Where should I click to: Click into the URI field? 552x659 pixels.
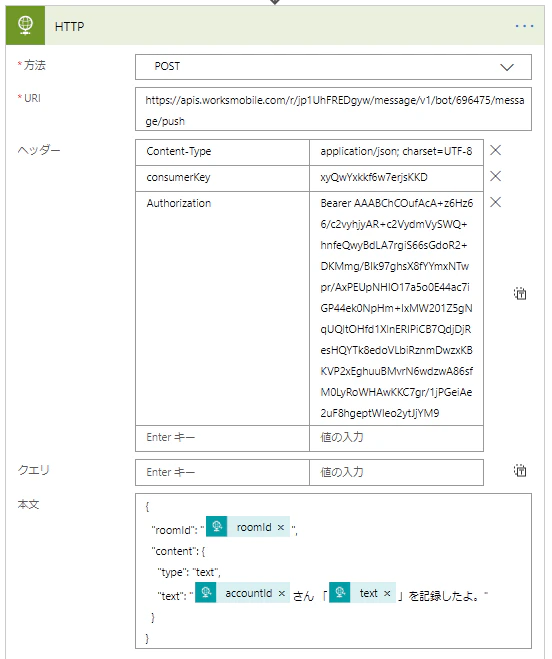(333, 109)
